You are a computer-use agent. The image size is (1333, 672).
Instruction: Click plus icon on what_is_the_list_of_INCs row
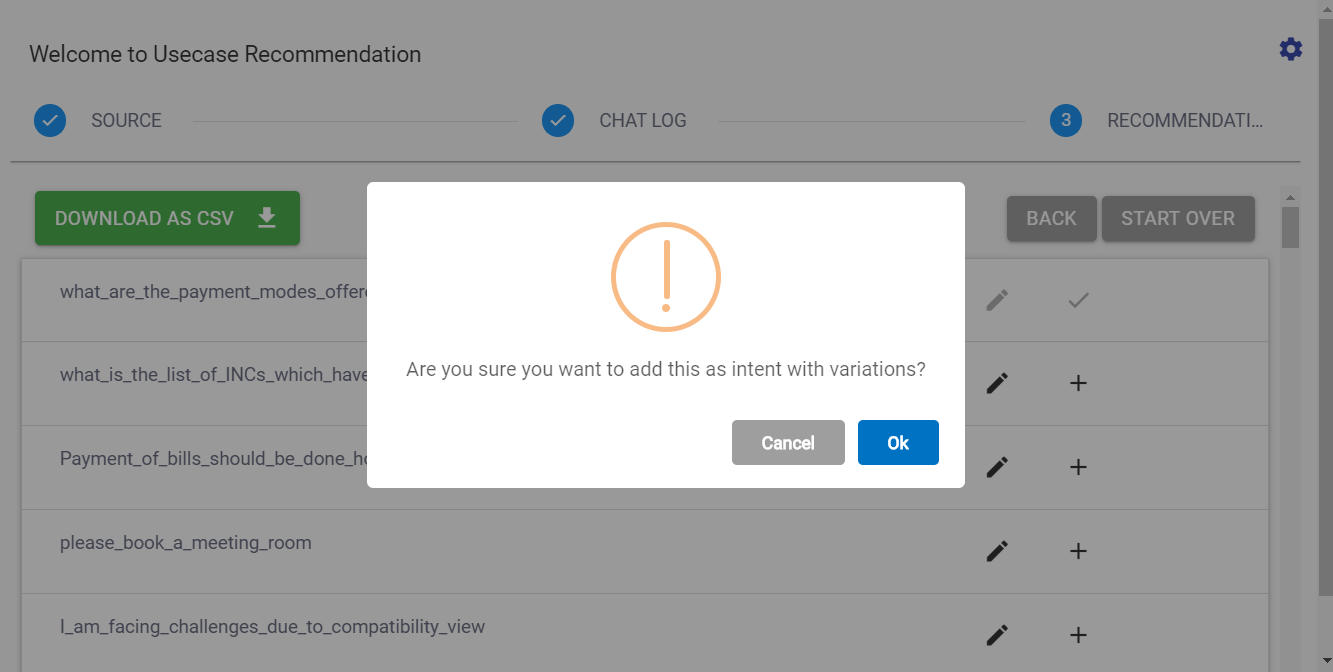coord(1078,383)
